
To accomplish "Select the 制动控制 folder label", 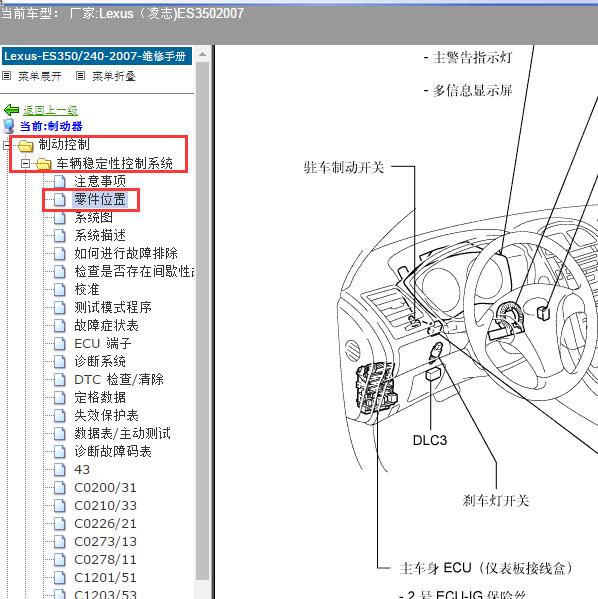I will pos(64,144).
